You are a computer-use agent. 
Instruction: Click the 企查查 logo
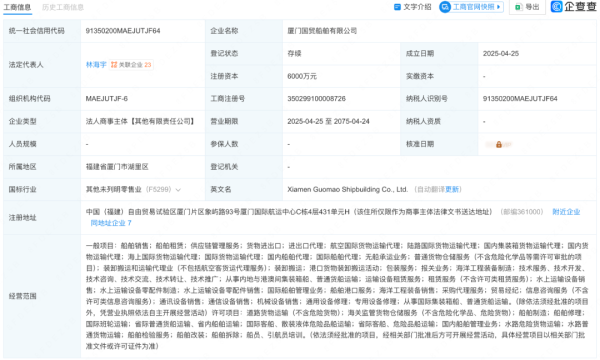point(574,7)
